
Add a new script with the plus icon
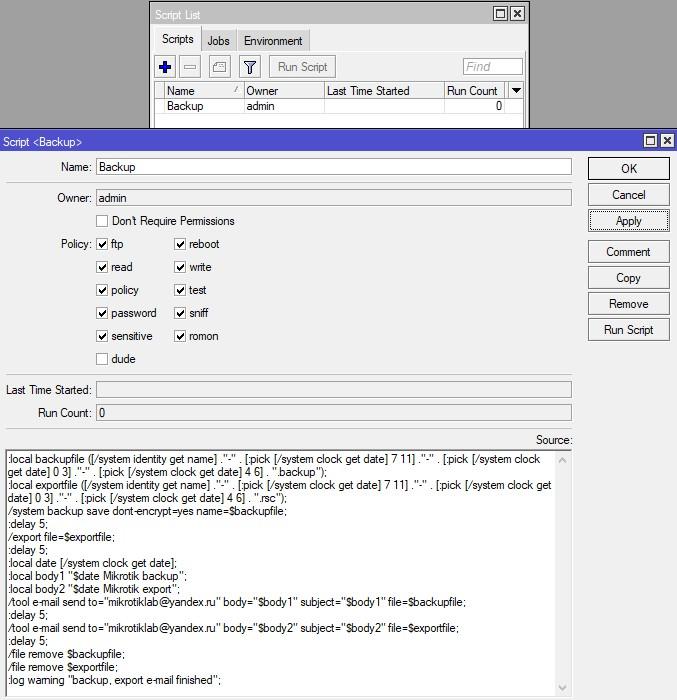[165, 67]
